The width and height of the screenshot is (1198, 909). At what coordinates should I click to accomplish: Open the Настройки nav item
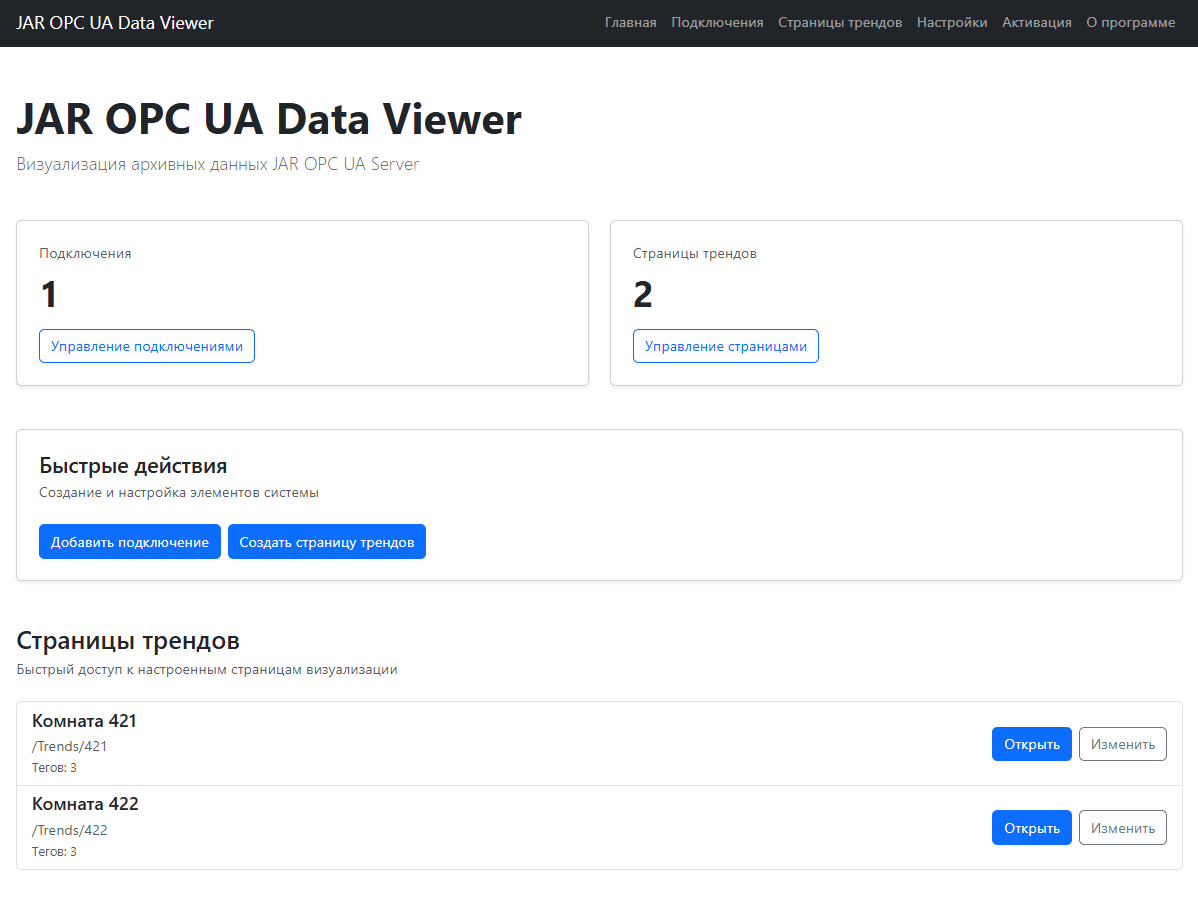pyautogui.click(x=952, y=23)
